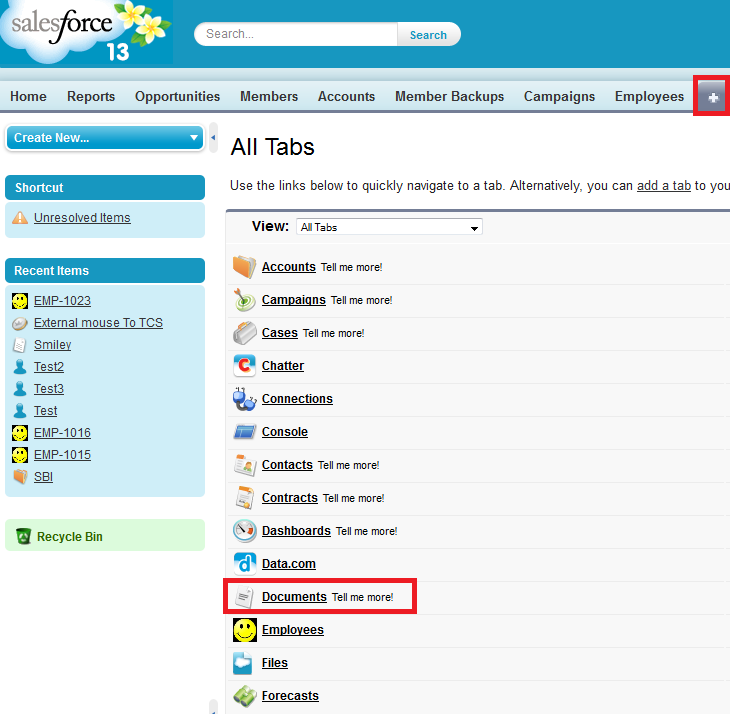Click the Contracts document icon

pyautogui.click(x=244, y=498)
